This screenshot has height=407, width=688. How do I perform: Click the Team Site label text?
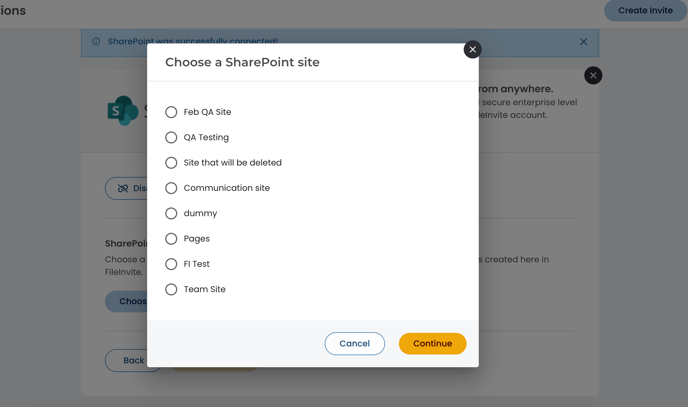click(x=204, y=289)
